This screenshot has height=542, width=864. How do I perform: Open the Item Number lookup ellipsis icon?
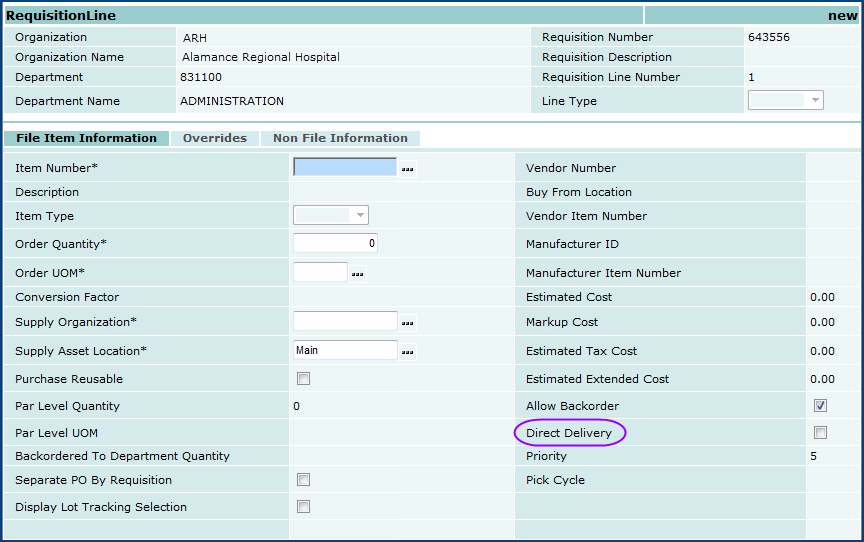407,169
